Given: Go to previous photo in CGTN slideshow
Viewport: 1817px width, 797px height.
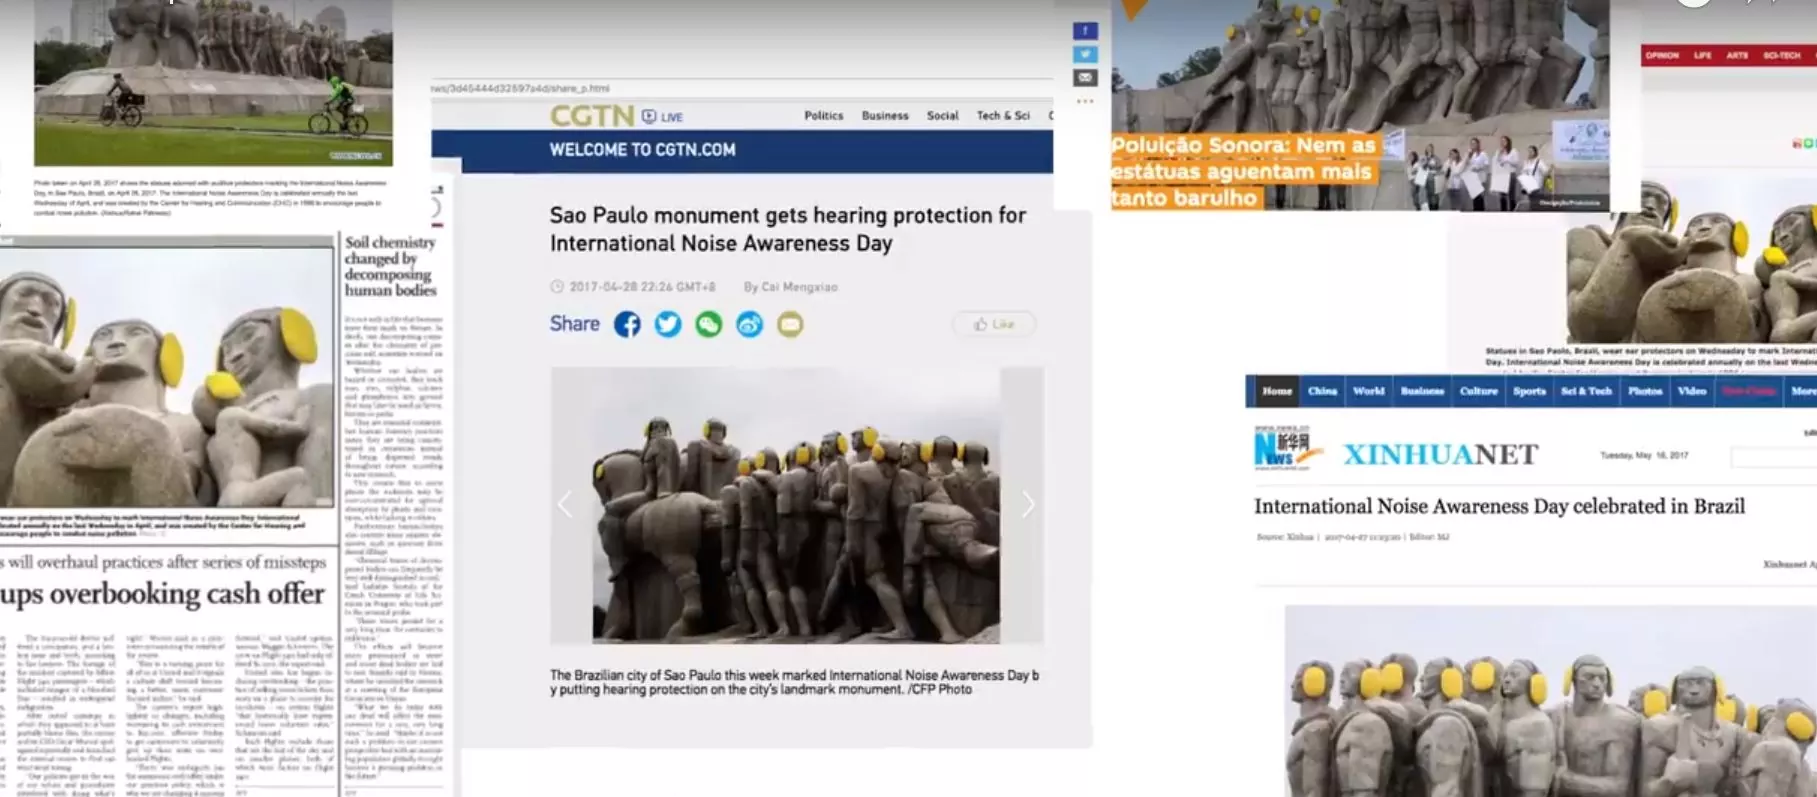Looking at the screenshot, I should pyautogui.click(x=565, y=505).
